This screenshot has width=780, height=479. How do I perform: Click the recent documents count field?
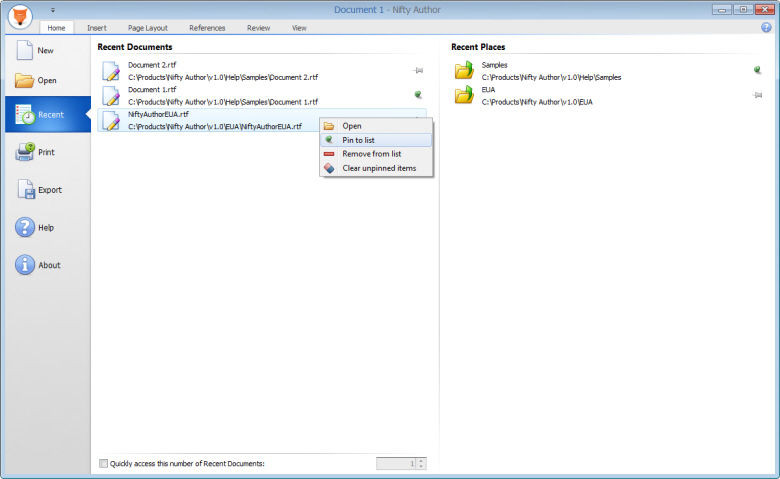[396, 464]
